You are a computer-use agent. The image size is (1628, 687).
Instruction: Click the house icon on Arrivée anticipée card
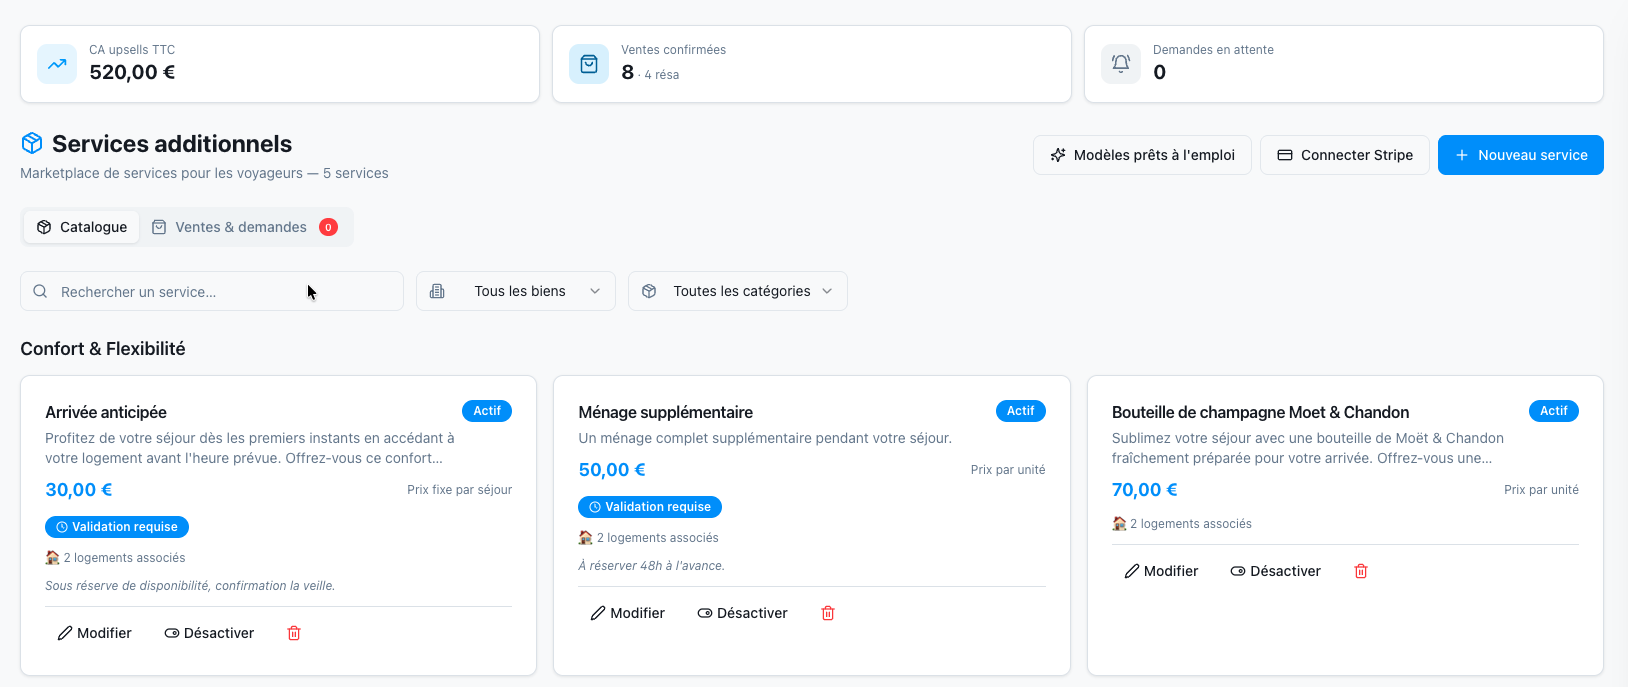tap(52, 557)
